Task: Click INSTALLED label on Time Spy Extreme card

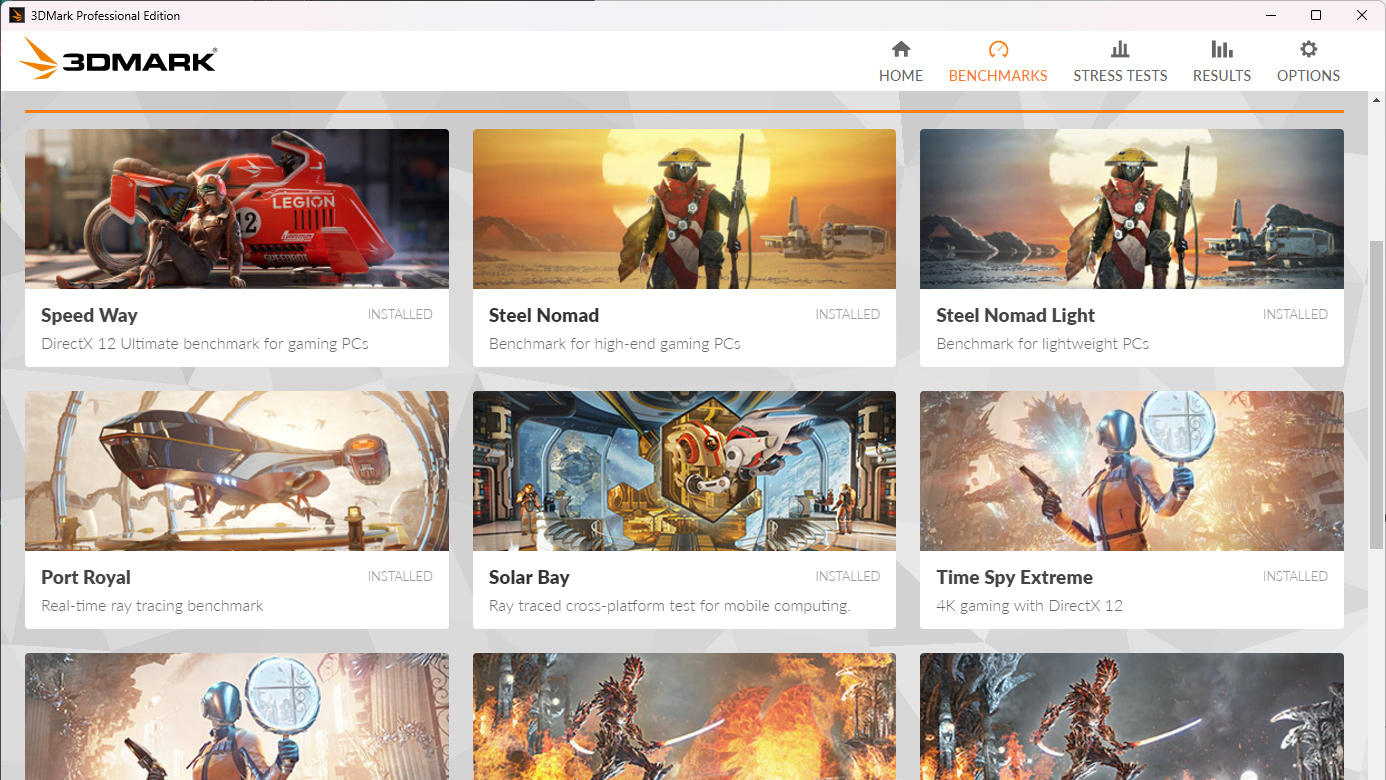Action: point(1295,576)
